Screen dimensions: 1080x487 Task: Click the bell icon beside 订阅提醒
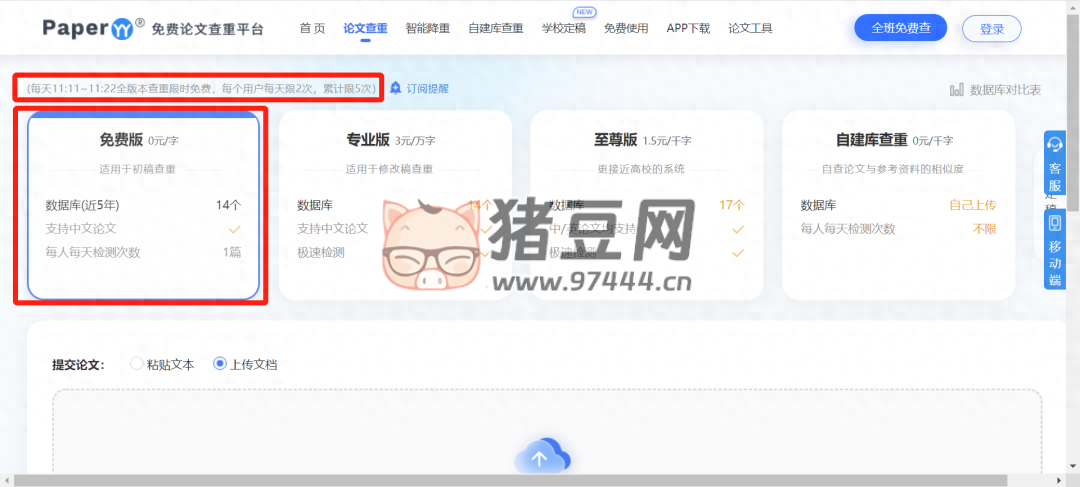click(396, 88)
